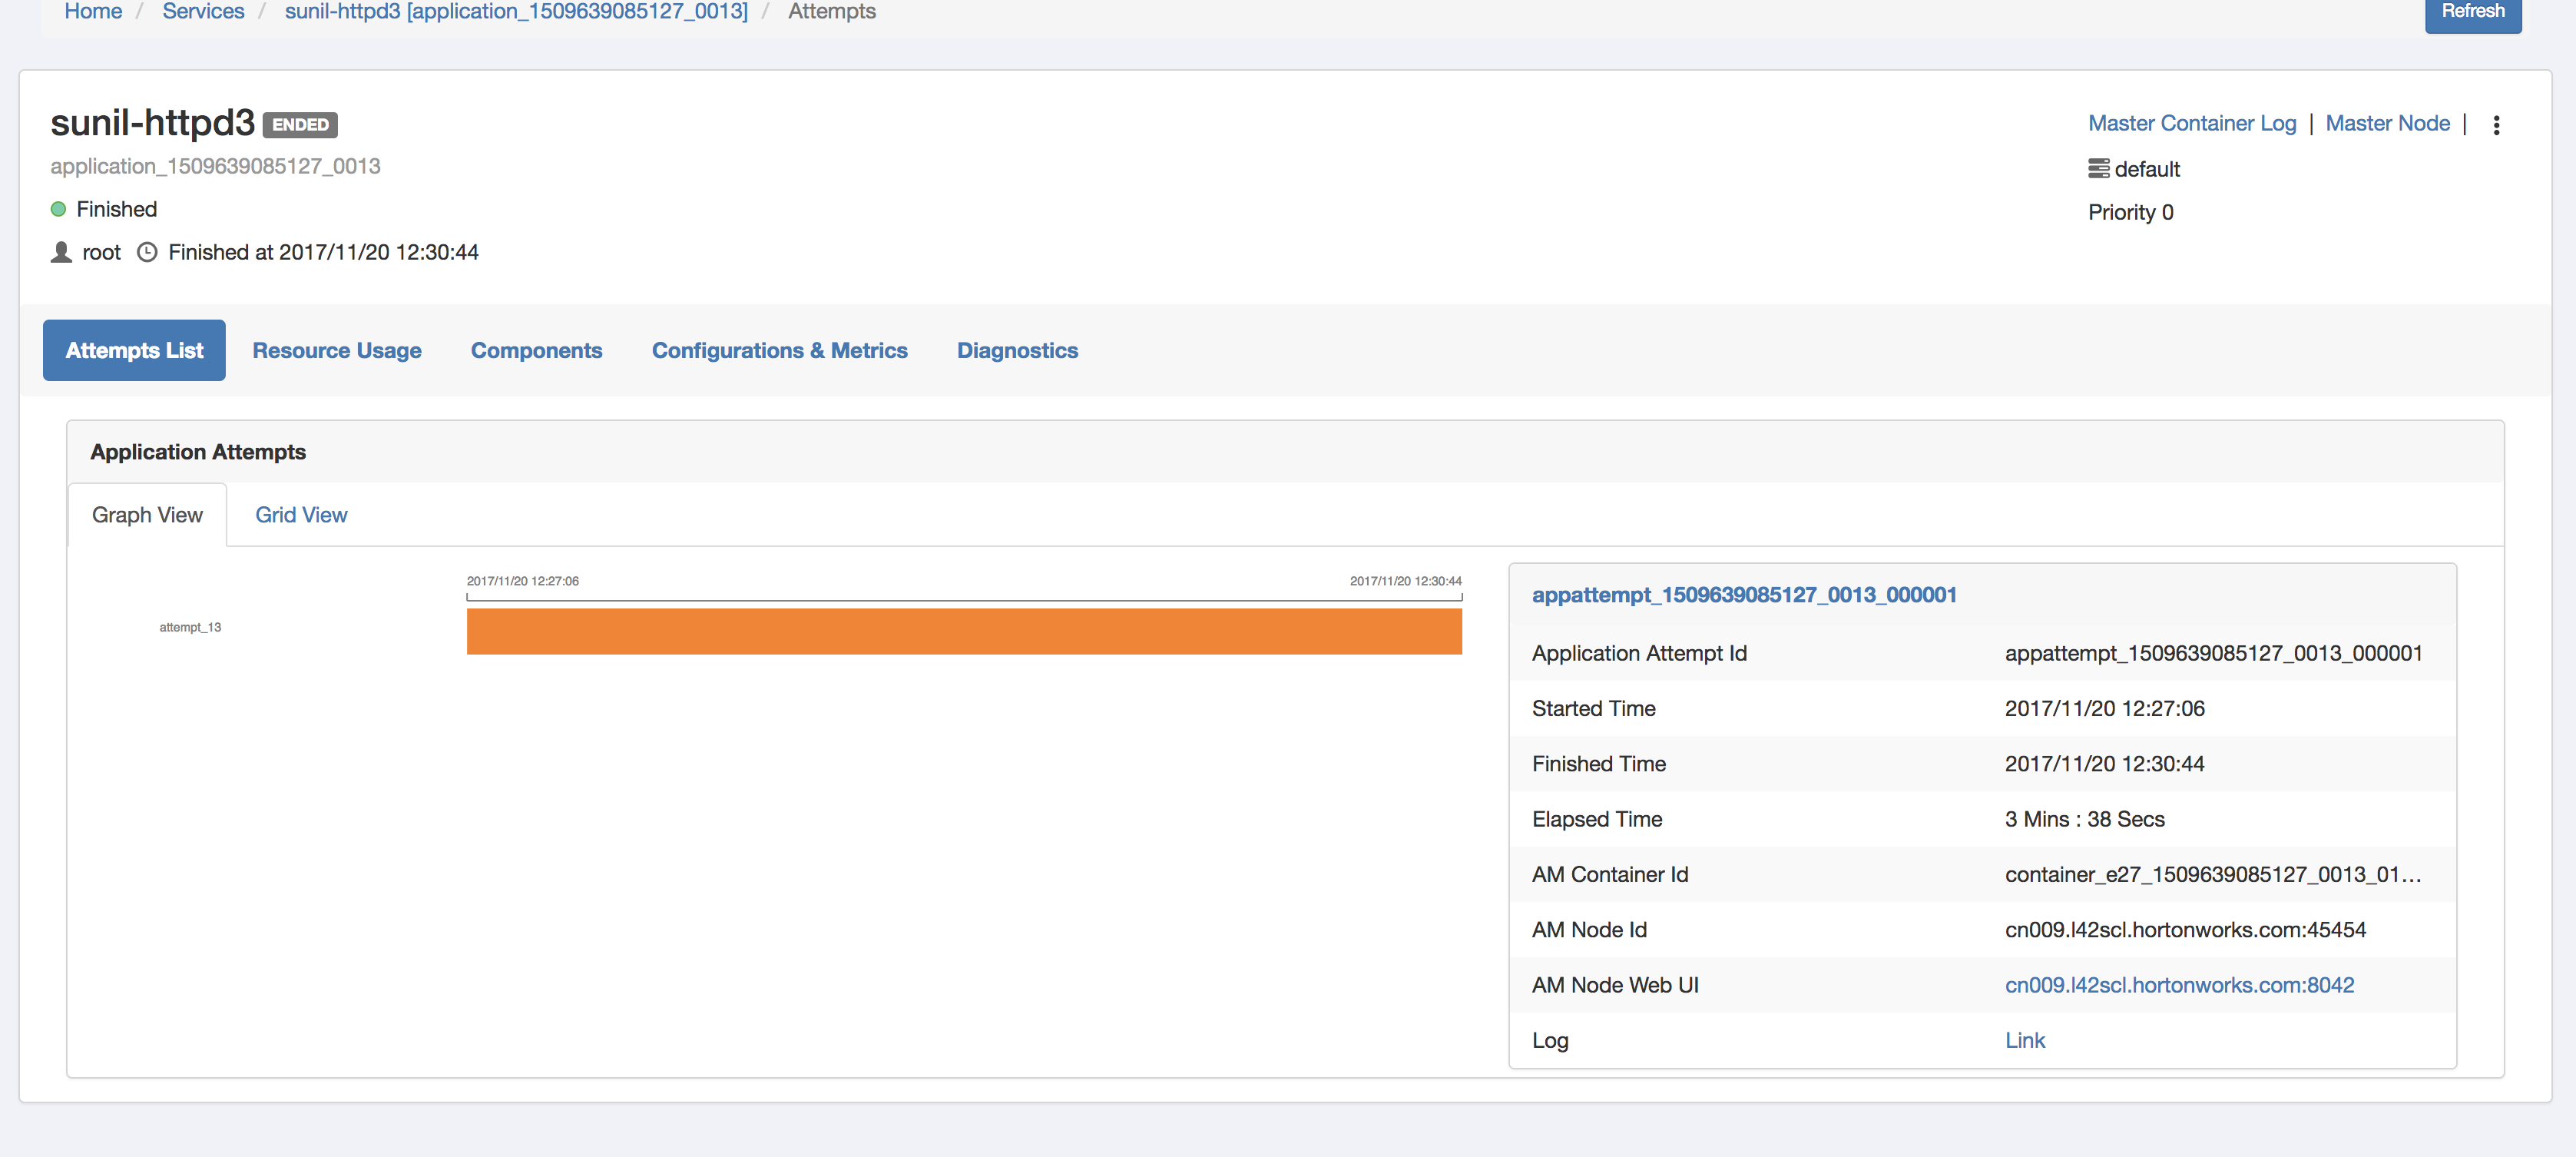Viewport: 2576px width, 1157px height.
Task: Switch to the Resource Usage tab
Action: pyautogui.click(x=336, y=350)
